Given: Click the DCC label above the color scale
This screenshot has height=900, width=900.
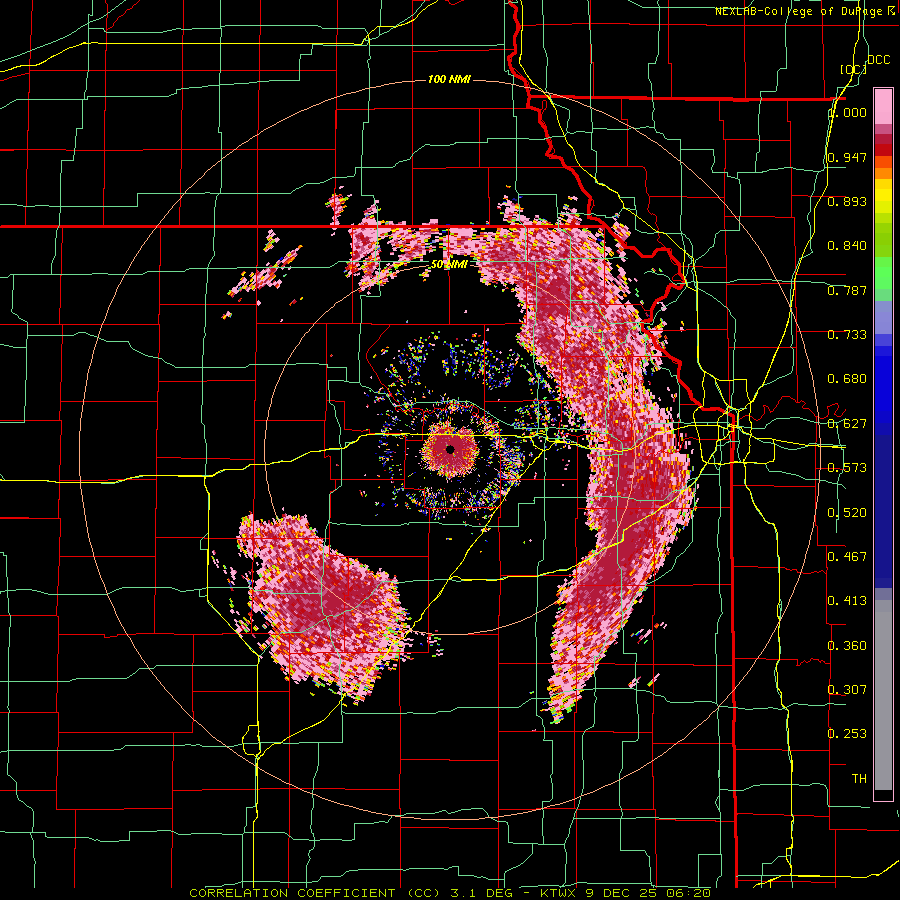Looking at the screenshot, I should 879,60.
